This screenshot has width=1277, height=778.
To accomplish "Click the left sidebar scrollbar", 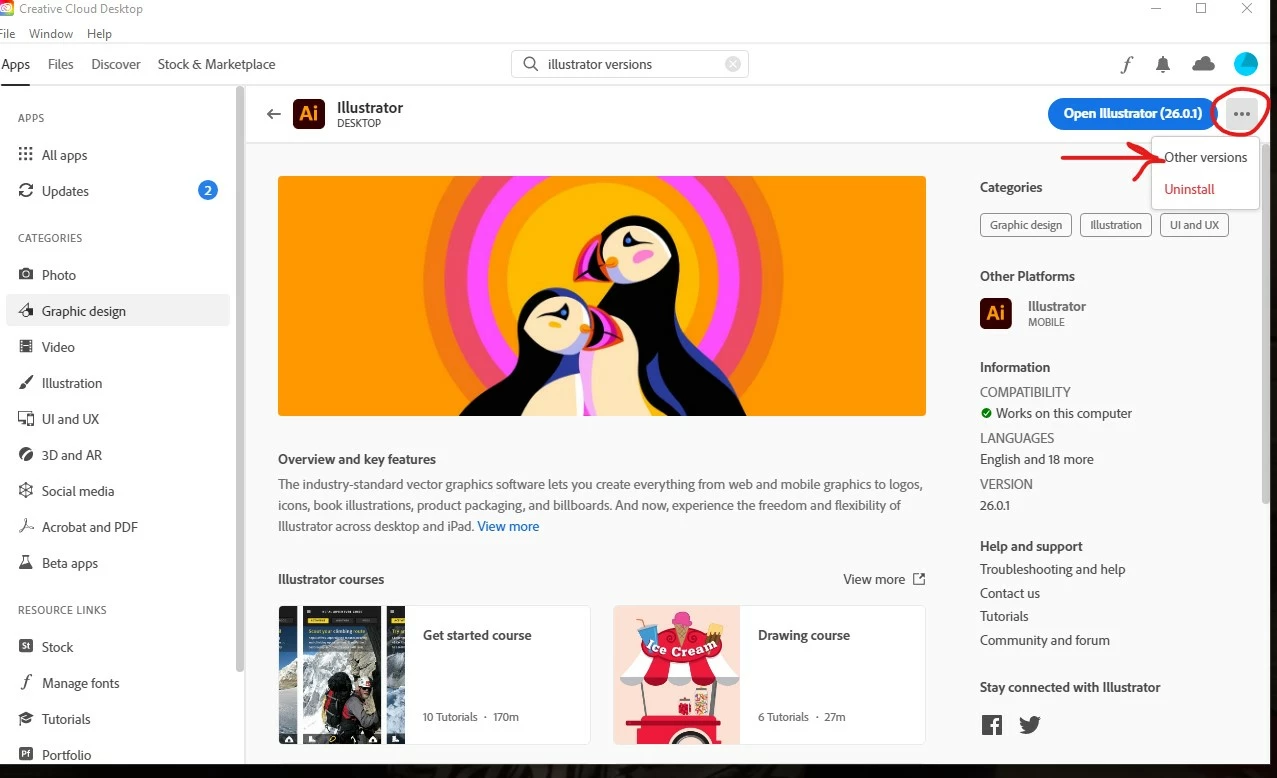I will (240, 380).
